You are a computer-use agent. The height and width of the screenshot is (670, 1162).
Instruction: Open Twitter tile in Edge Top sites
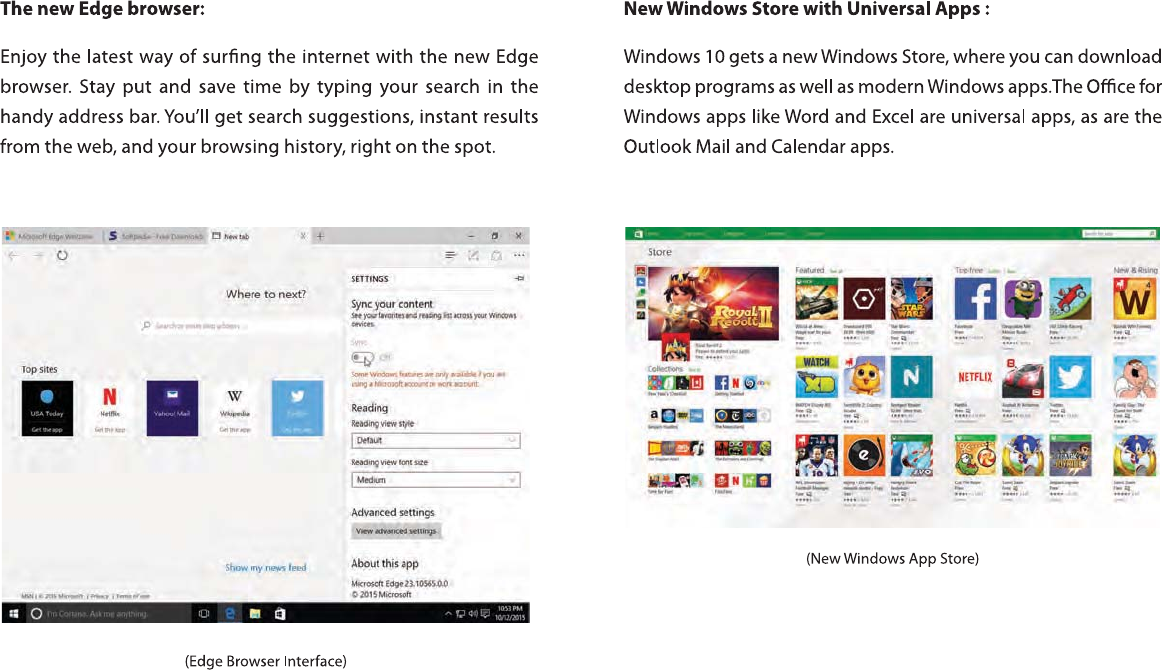(x=297, y=408)
